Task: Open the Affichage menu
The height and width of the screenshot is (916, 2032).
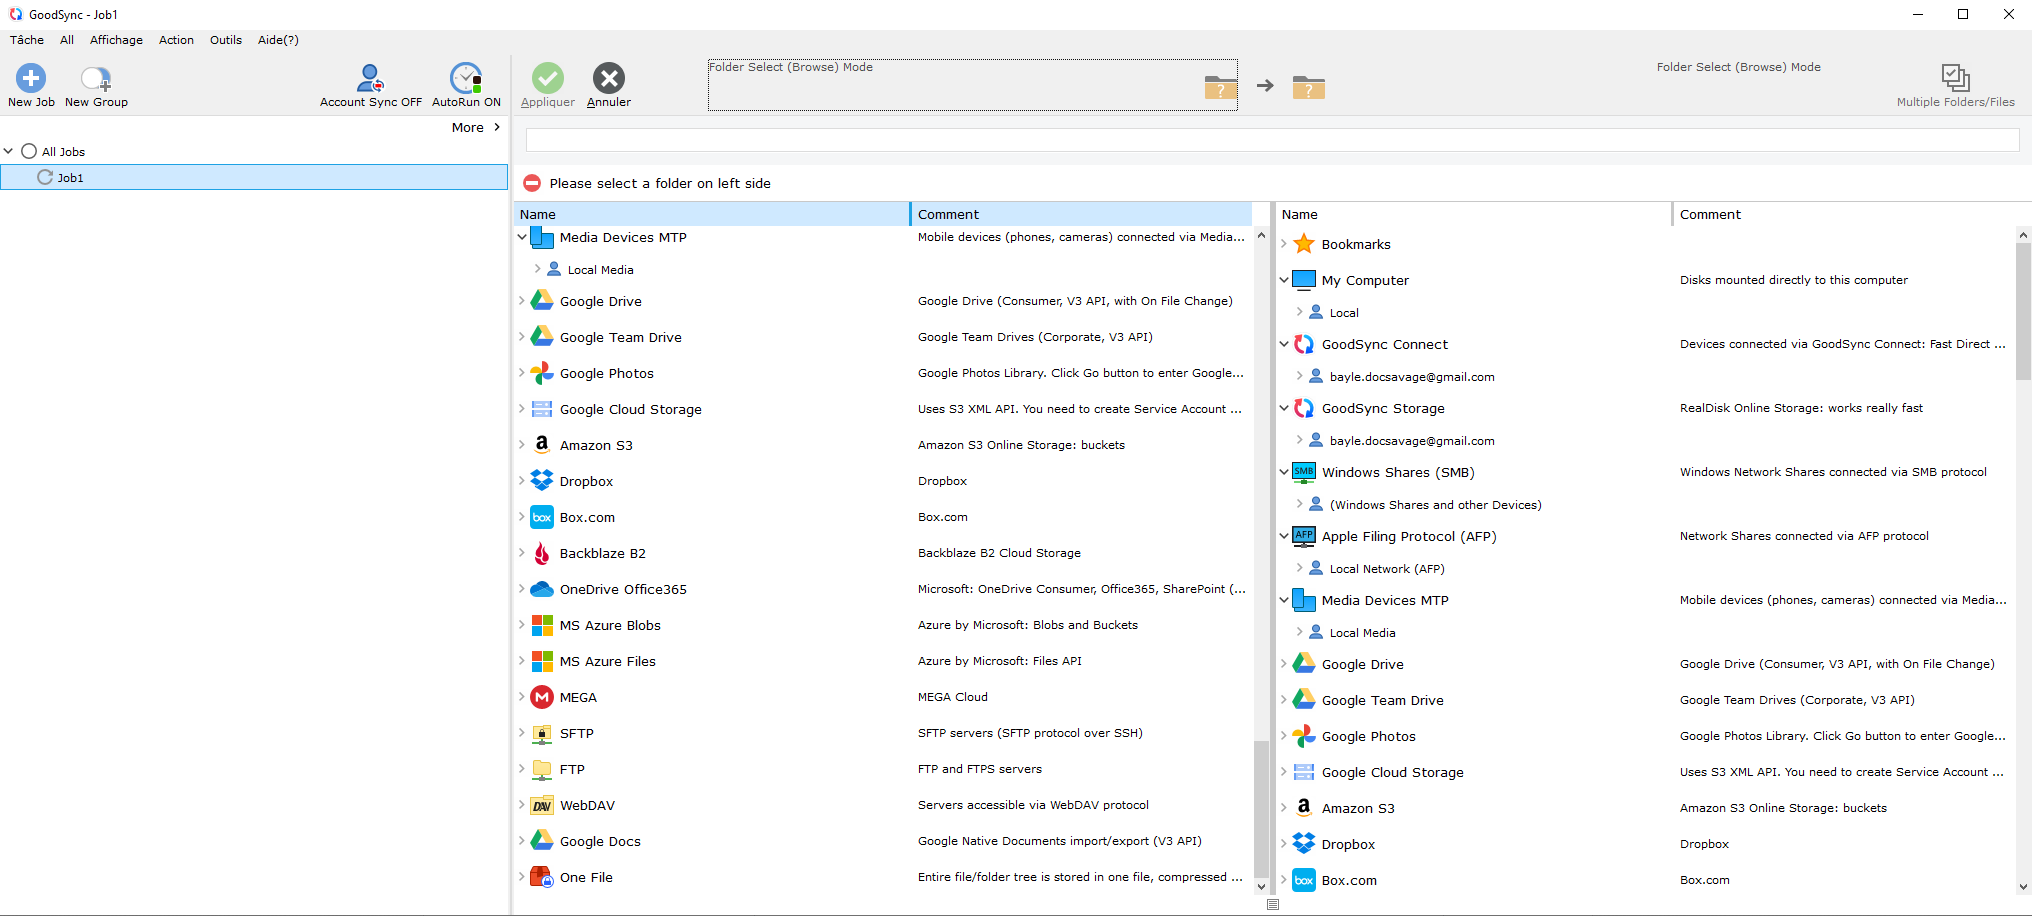Action: click(116, 40)
